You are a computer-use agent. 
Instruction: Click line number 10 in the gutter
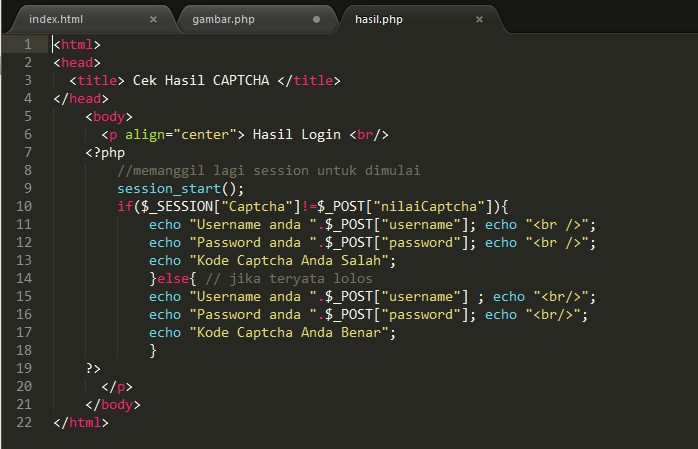24,206
